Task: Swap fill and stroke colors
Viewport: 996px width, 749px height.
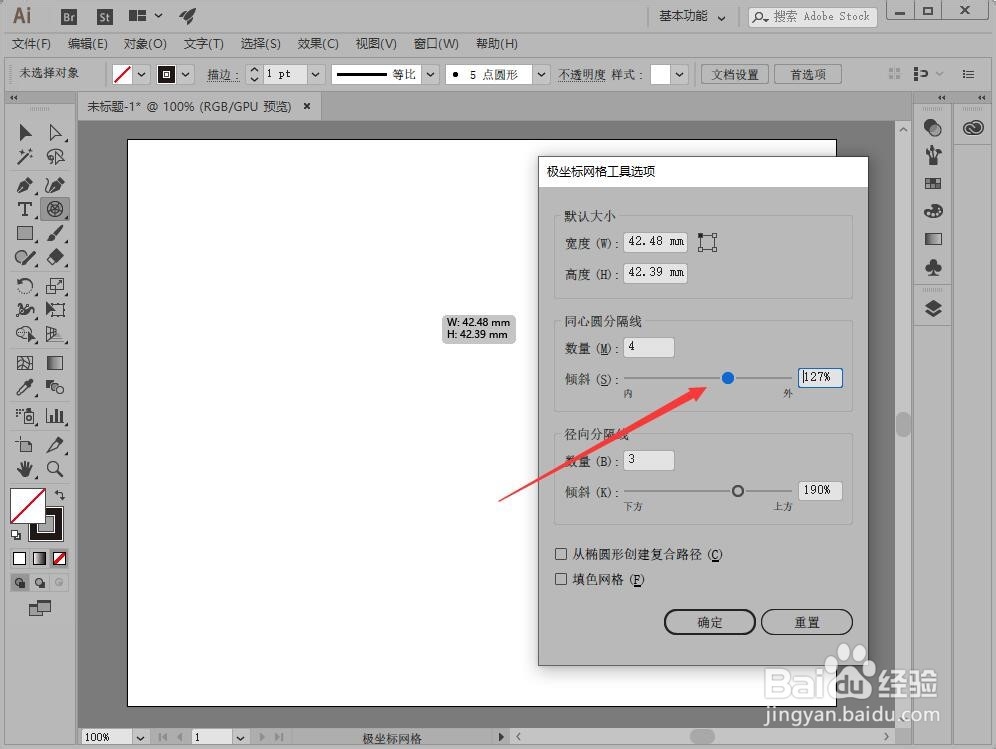Action: (x=60, y=495)
